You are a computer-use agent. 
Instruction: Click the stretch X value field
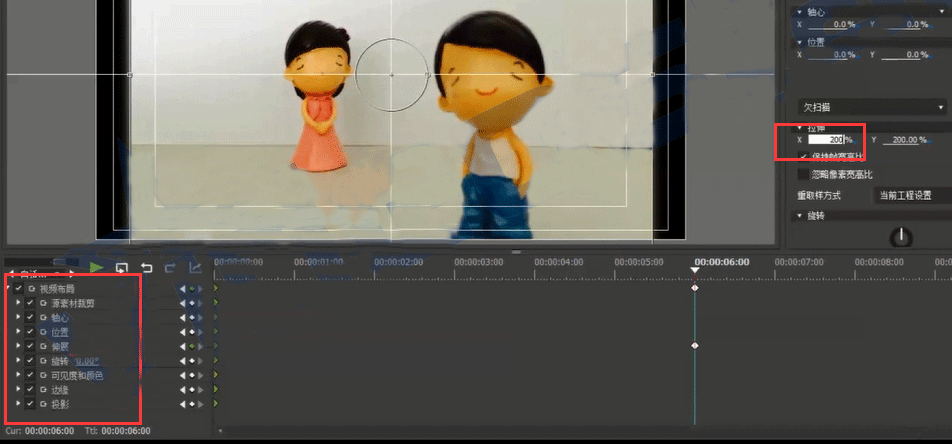pyautogui.click(x=827, y=140)
